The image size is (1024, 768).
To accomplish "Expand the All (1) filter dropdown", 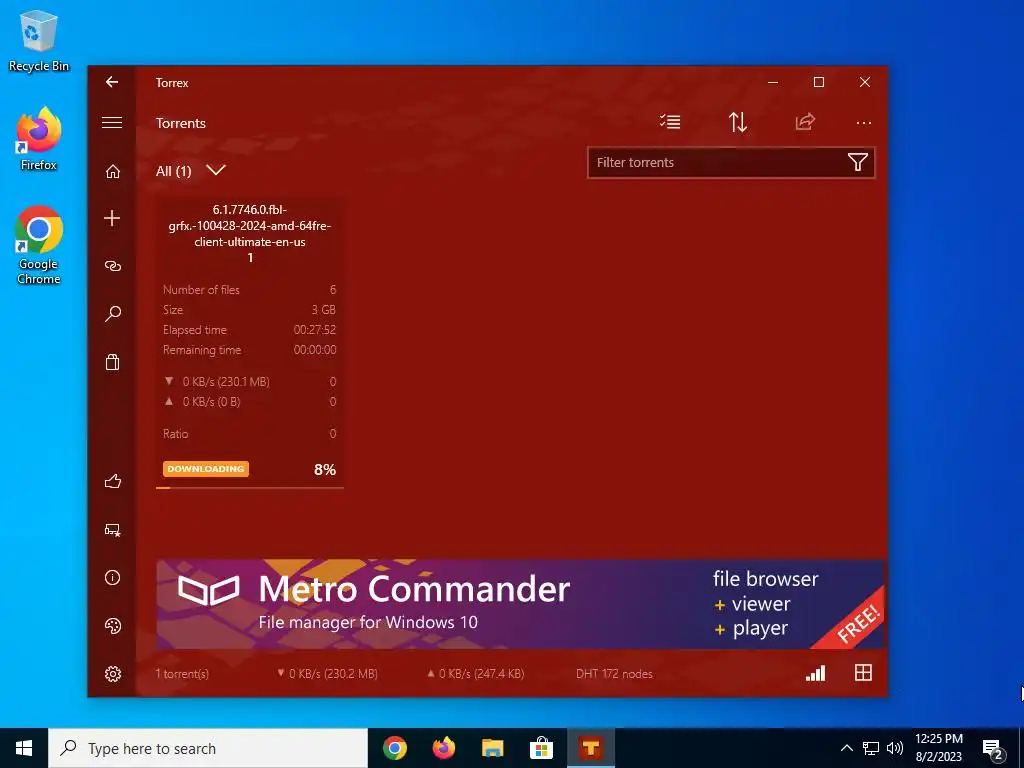I will [x=216, y=170].
